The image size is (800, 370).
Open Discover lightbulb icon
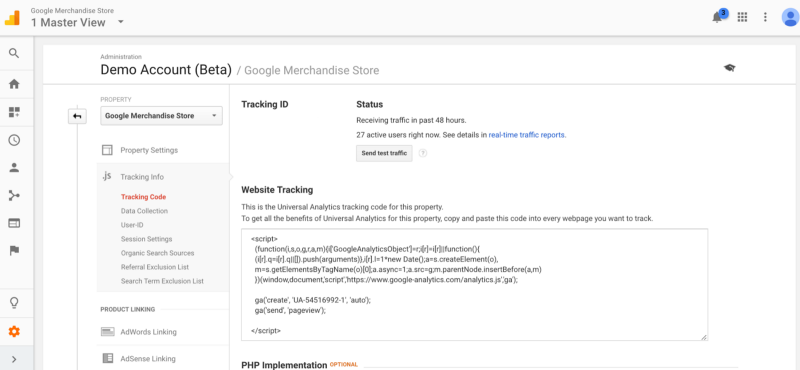pyautogui.click(x=14, y=303)
